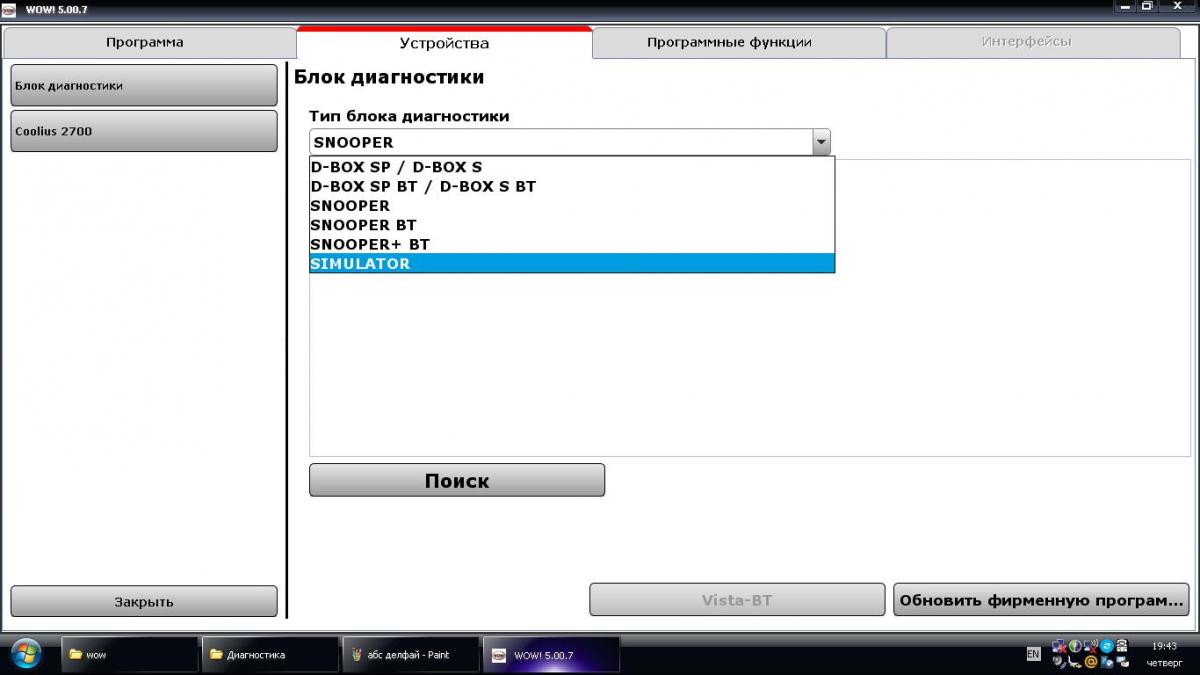The width and height of the screenshot is (1200, 675).
Task: Switch to the Программа tab
Action: click(150, 42)
